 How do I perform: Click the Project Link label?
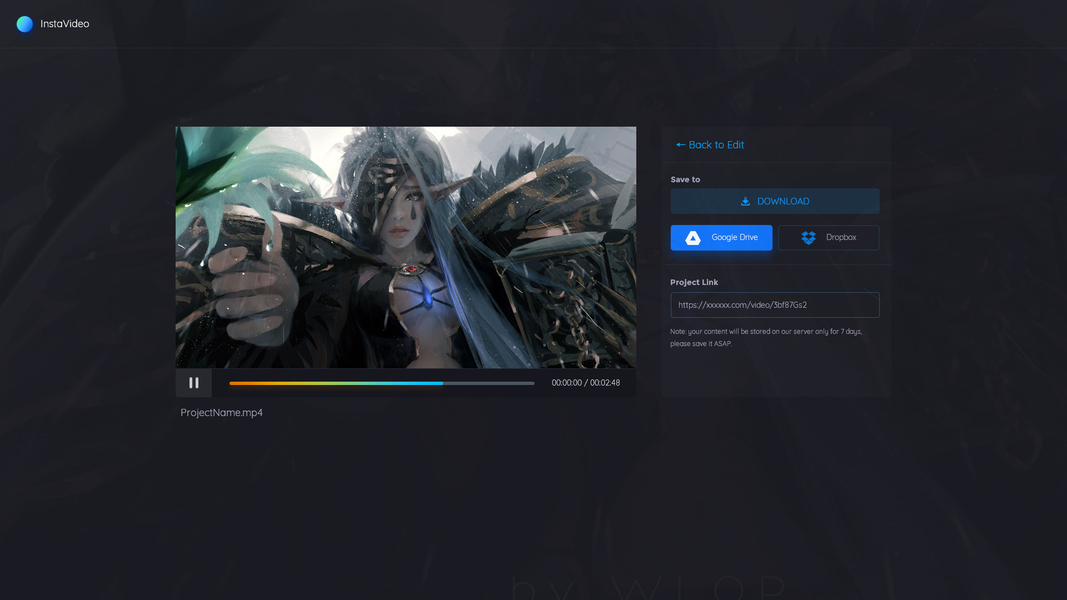pos(694,282)
